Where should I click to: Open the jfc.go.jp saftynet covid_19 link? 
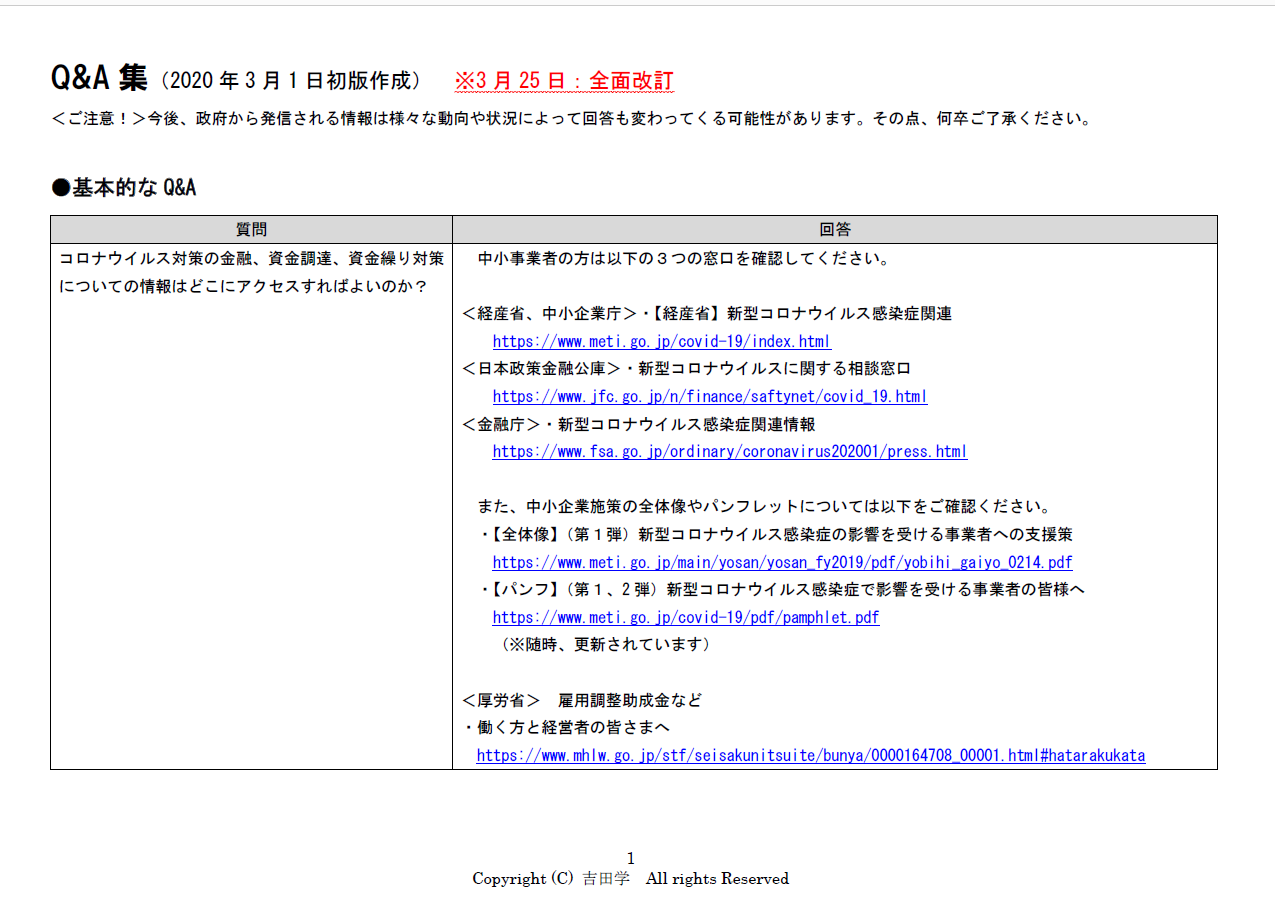(x=709, y=396)
